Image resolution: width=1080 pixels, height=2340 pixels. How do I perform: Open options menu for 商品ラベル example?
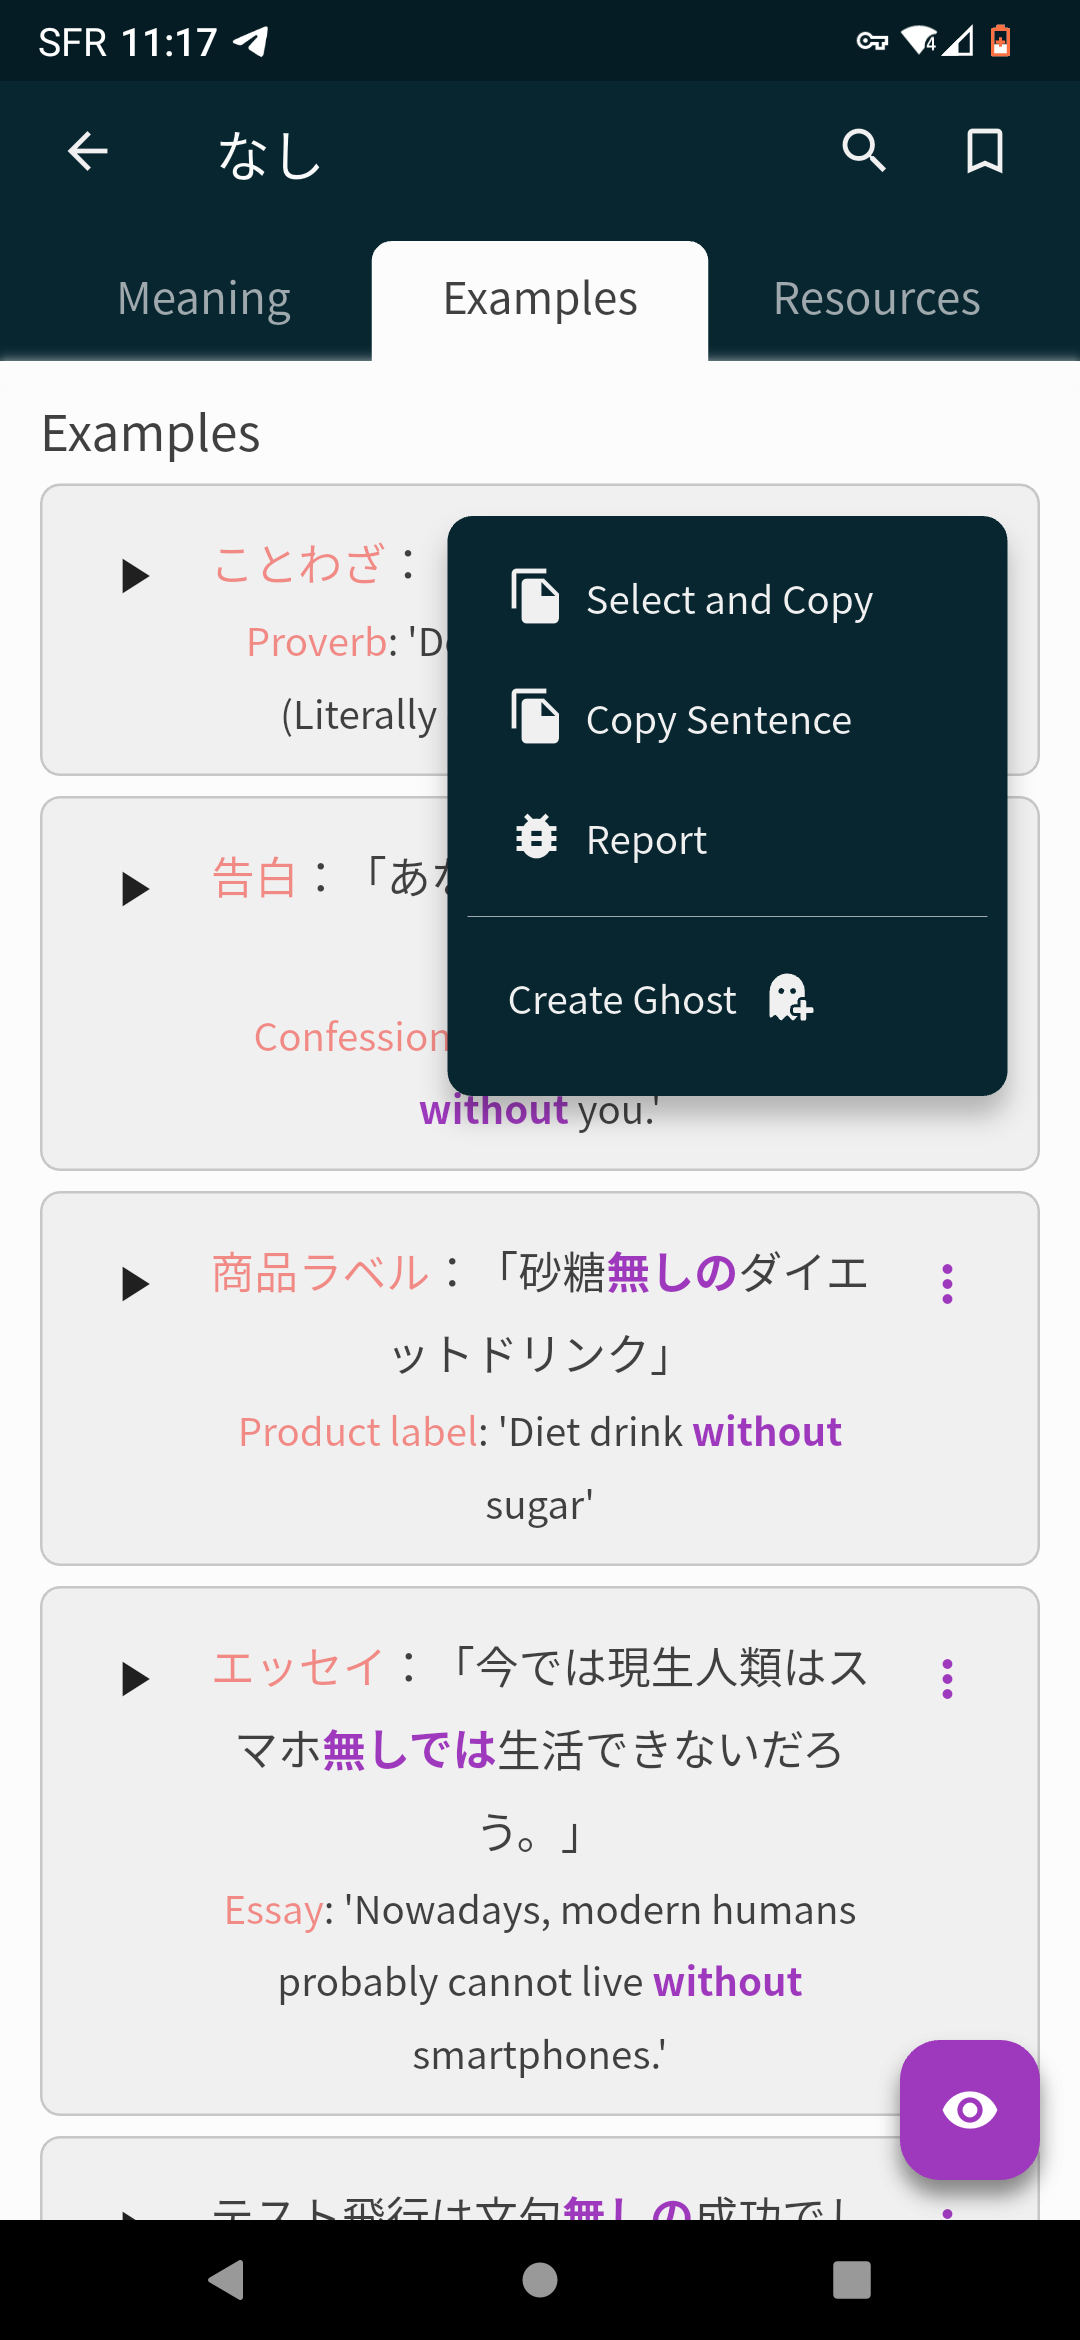[947, 1284]
